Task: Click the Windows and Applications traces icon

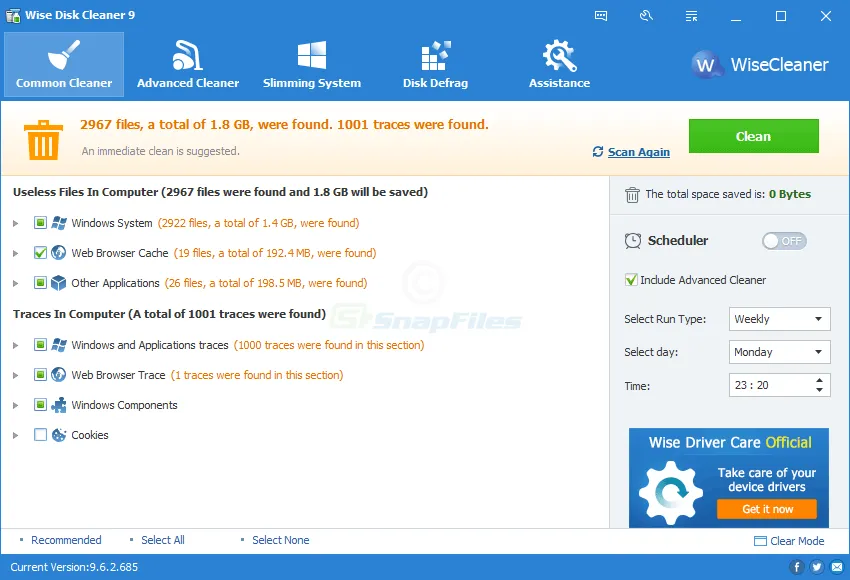Action: 59,345
